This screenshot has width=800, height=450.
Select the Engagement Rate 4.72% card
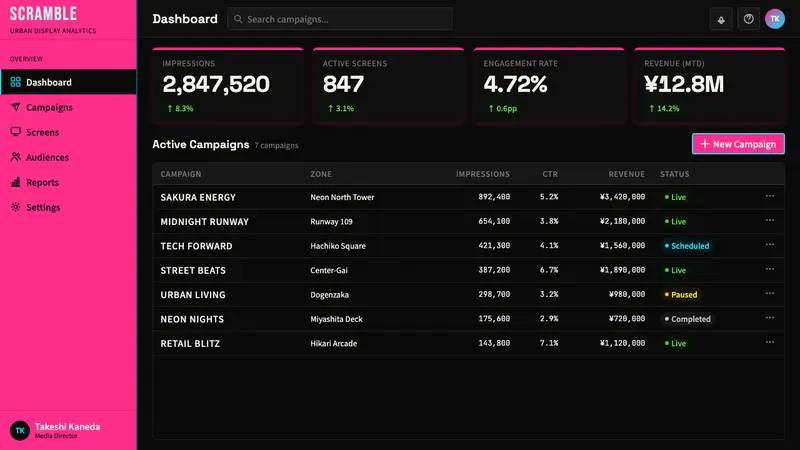[x=549, y=86]
